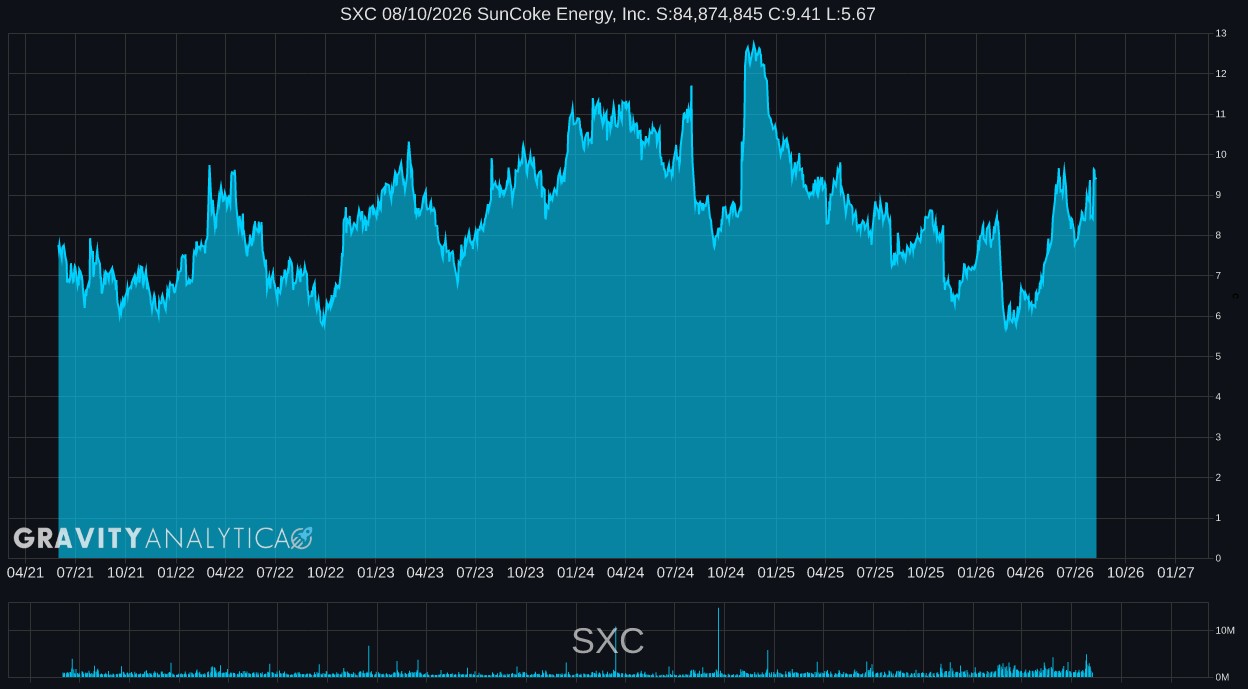Image resolution: width=1248 pixels, height=689 pixels.
Task: Click the 04/21 date axis label
Action: [x=25, y=573]
